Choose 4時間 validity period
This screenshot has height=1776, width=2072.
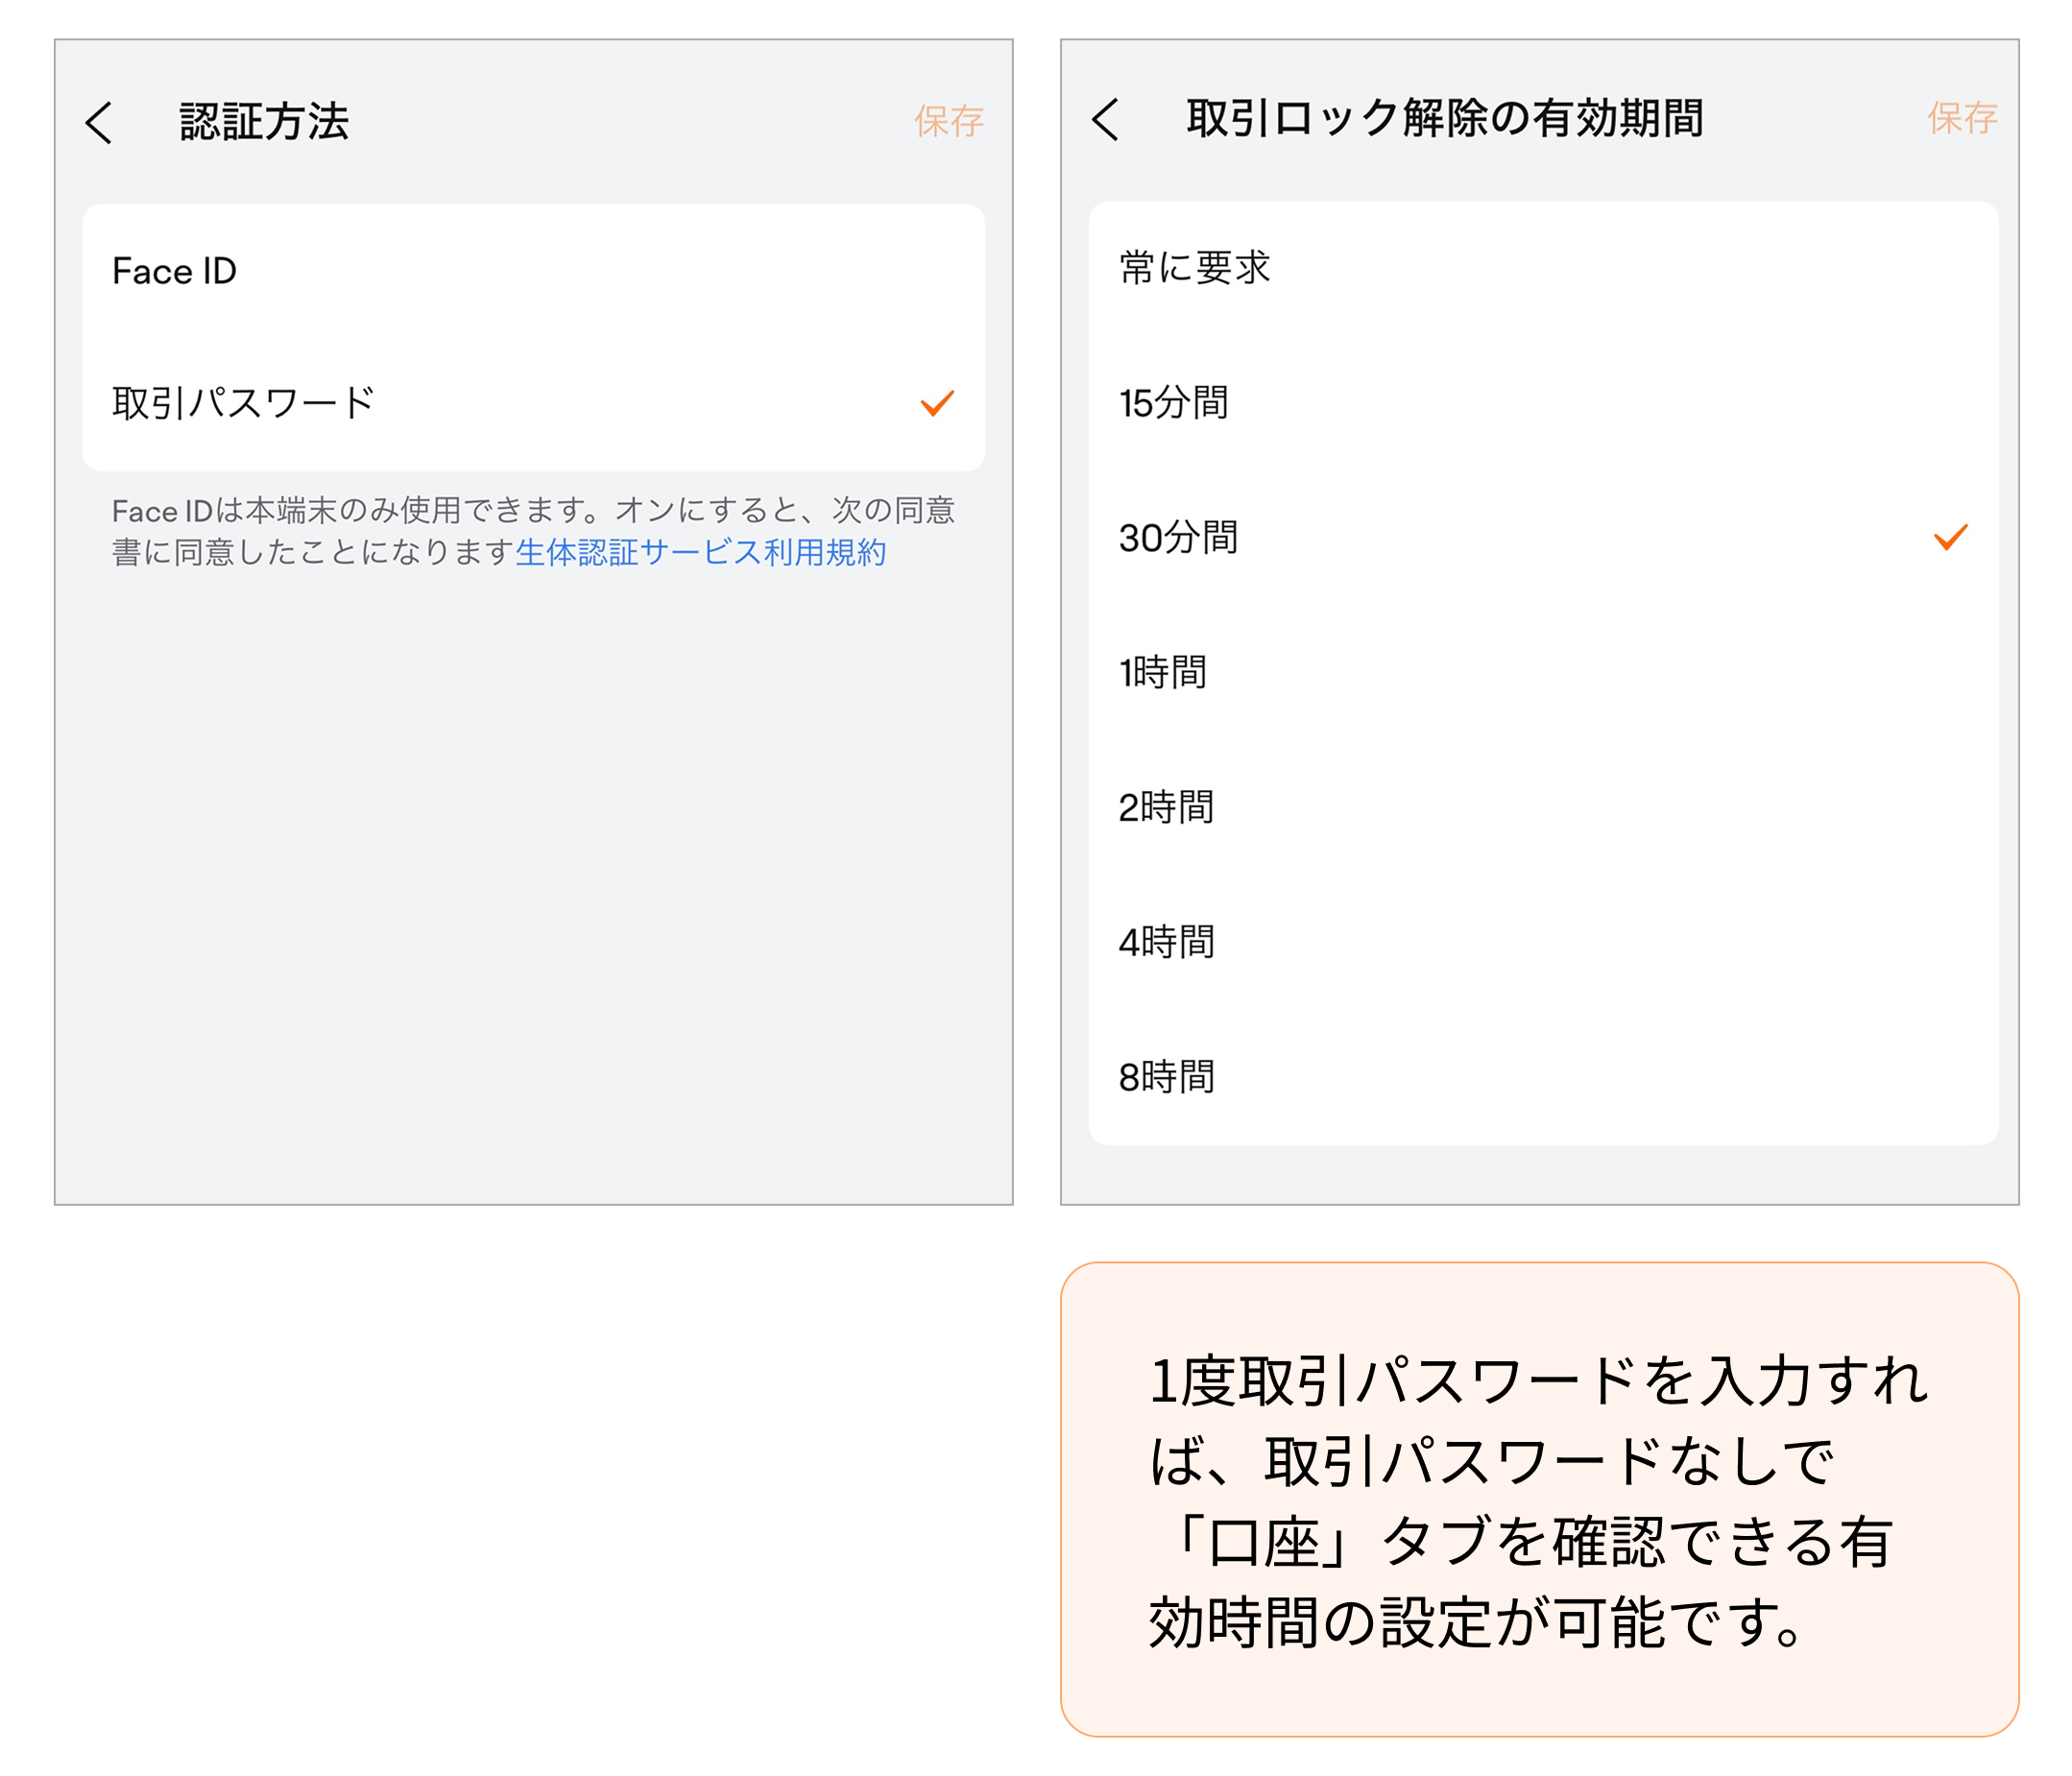click(1166, 942)
